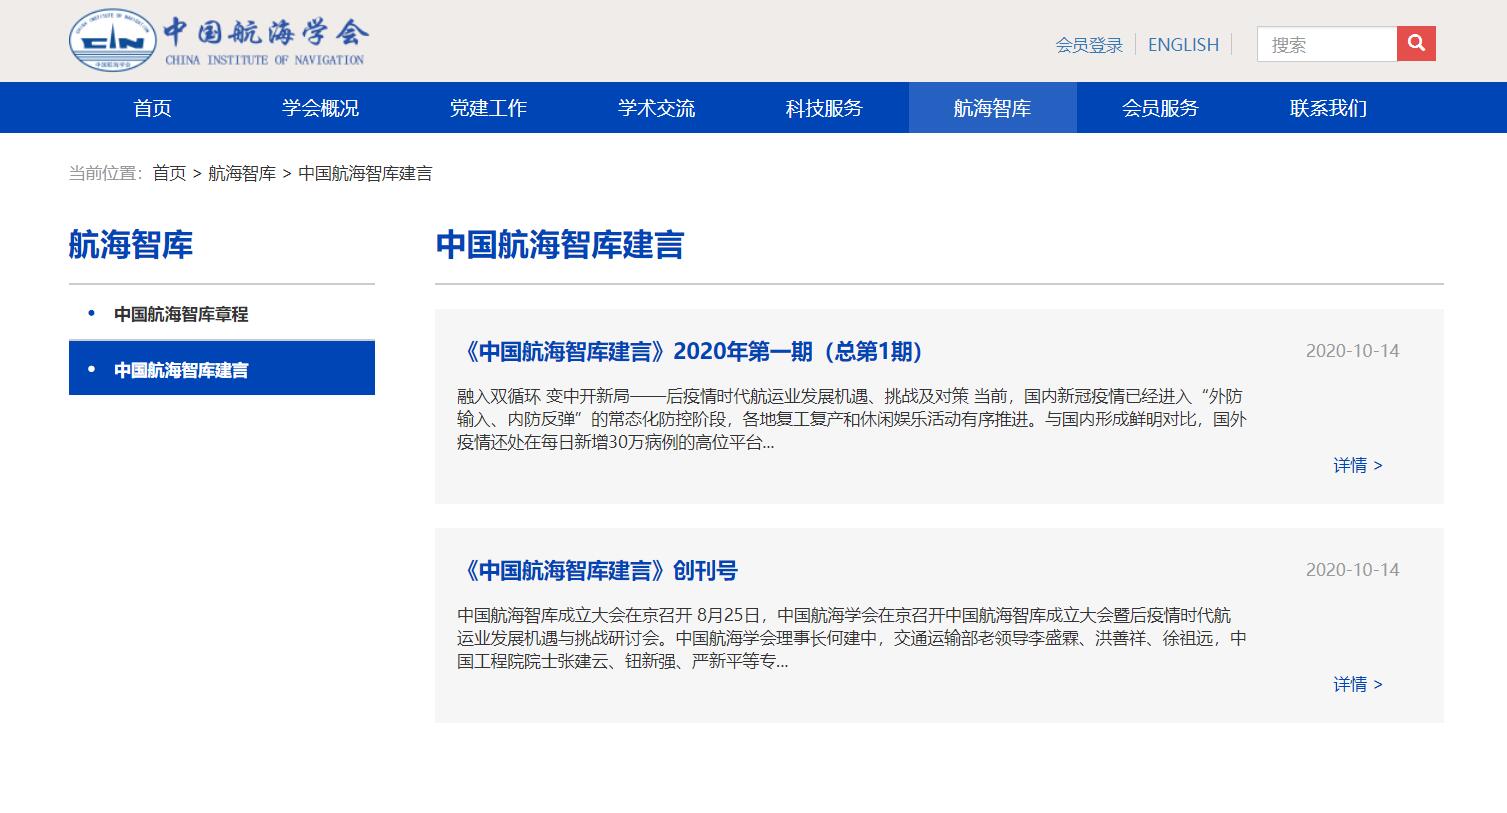The height and width of the screenshot is (813, 1507).
Task: Click the 航海智库 sidebar heading
Action: [131, 245]
